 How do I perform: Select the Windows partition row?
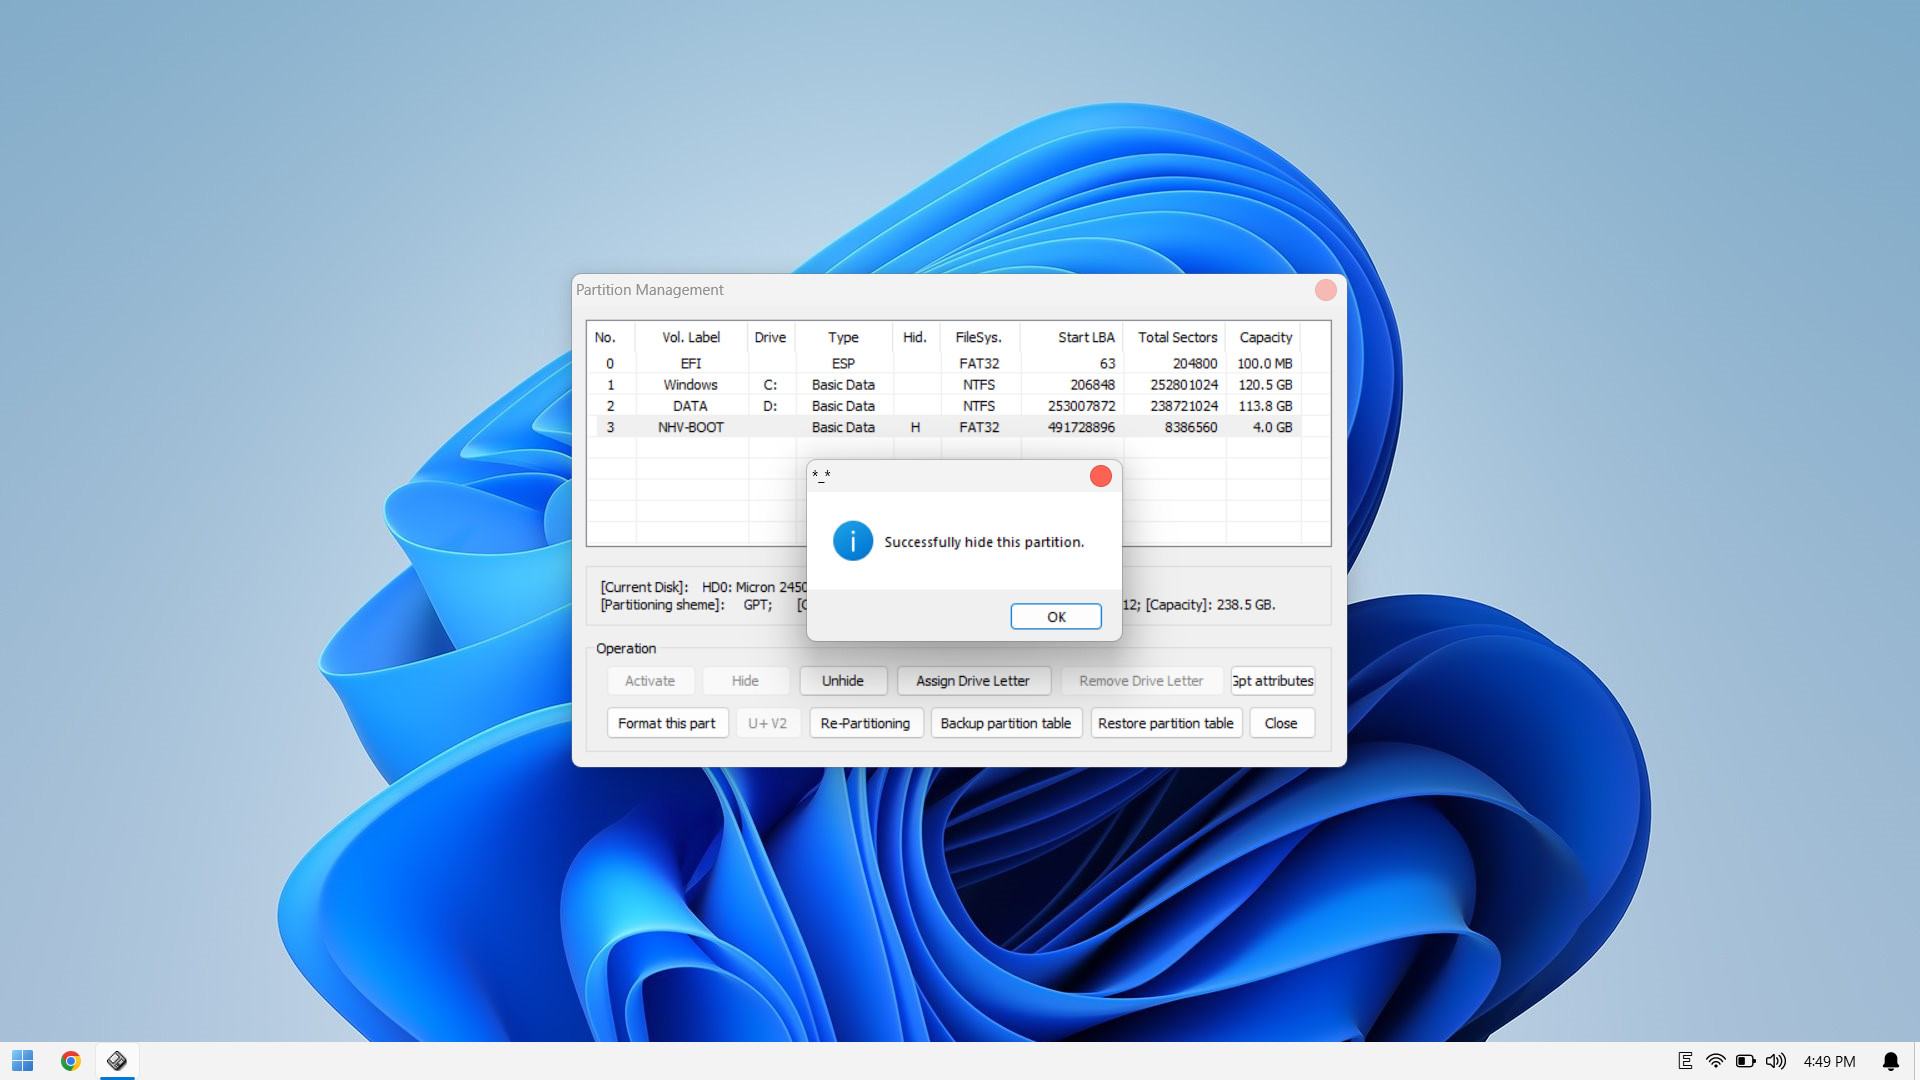coord(690,385)
